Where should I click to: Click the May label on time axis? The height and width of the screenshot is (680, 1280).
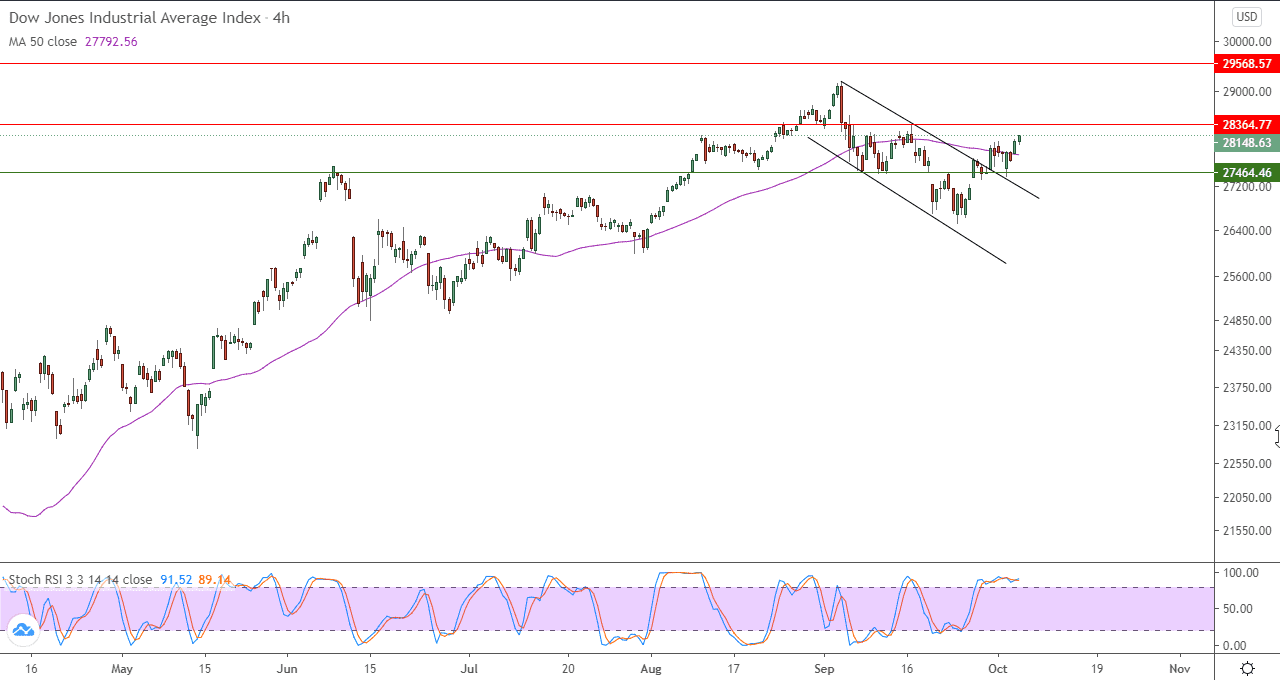[122, 668]
